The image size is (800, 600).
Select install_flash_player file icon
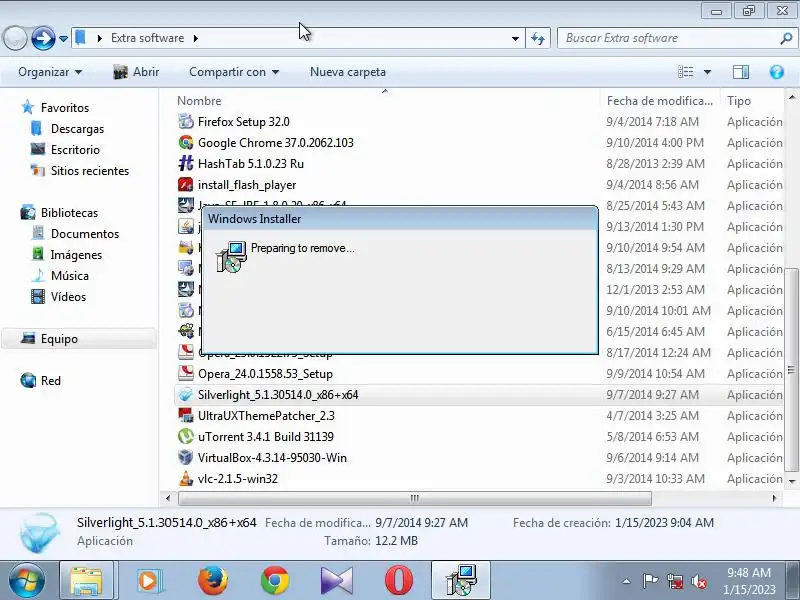186,184
